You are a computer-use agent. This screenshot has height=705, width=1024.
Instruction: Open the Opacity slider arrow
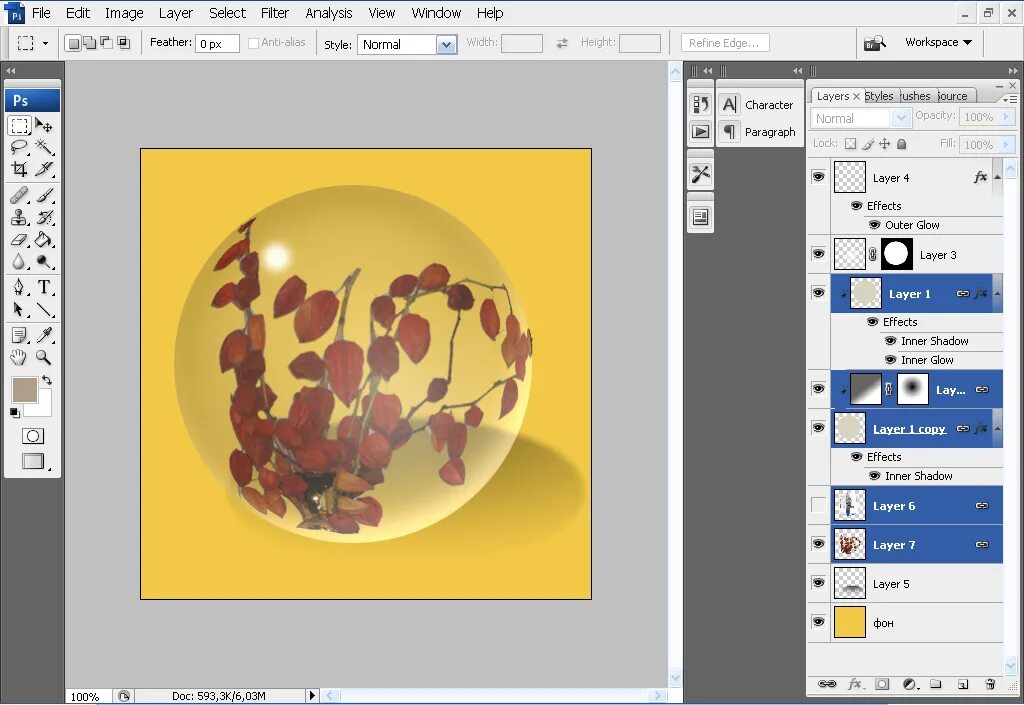click(x=1006, y=117)
